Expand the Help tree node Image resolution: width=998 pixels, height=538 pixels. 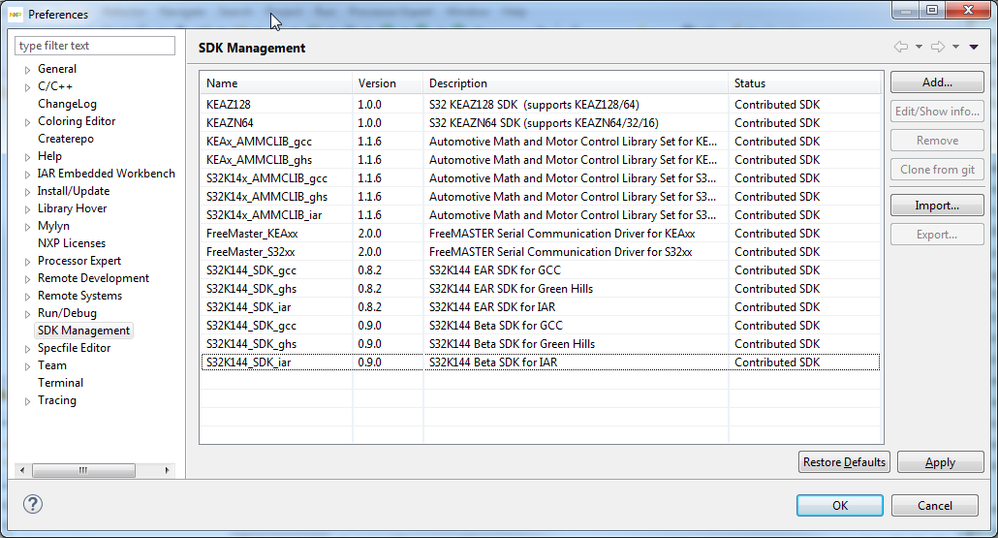(27, 157)
